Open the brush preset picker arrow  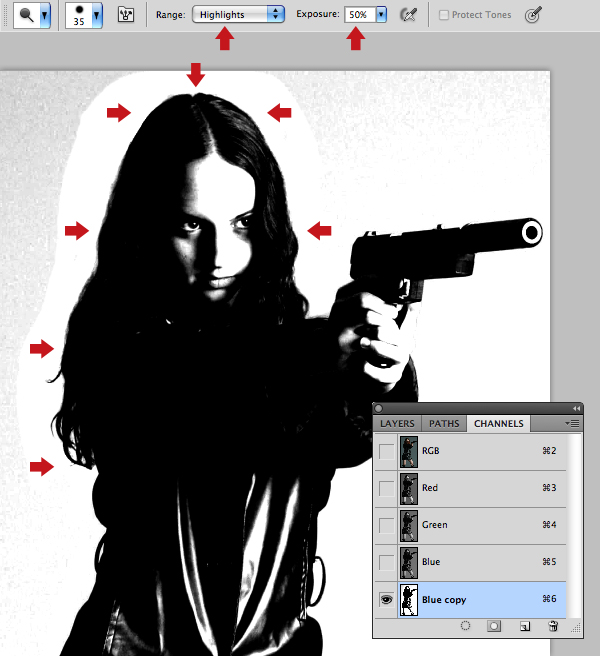tap(97, 15)
